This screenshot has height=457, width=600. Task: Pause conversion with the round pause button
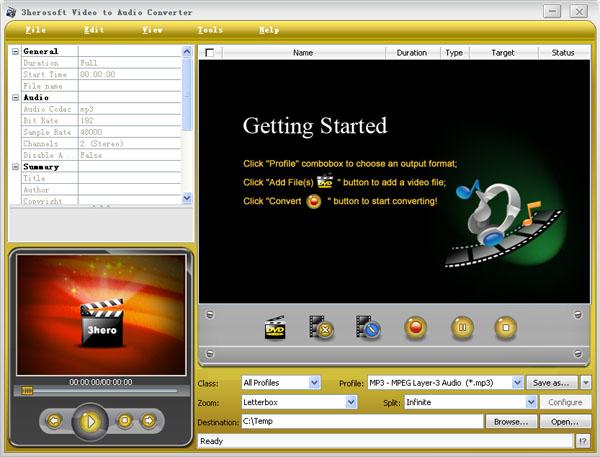462,327
